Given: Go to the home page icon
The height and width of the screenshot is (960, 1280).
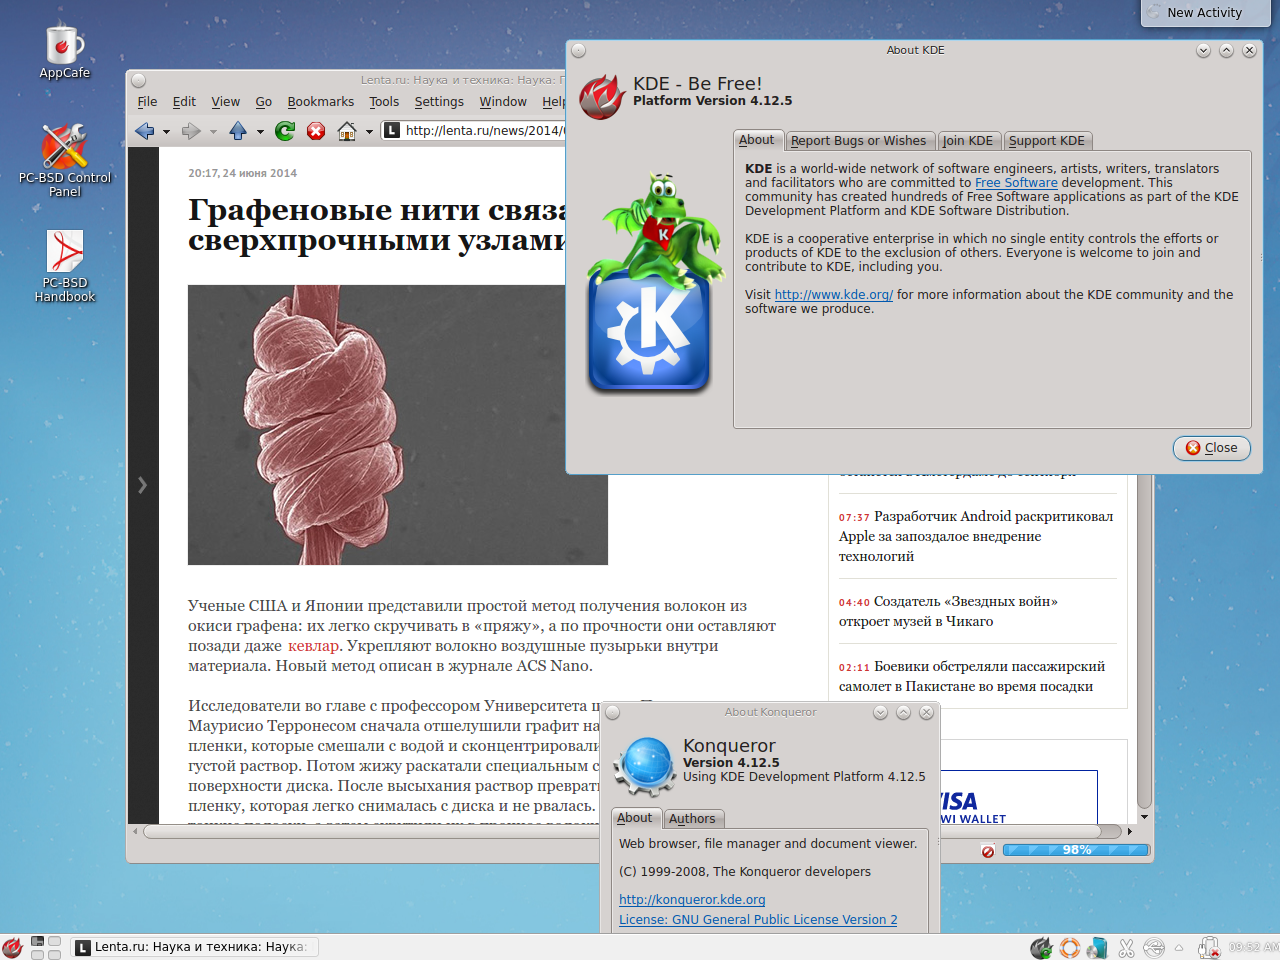Looking at the screenshot, I should point(347,131).
